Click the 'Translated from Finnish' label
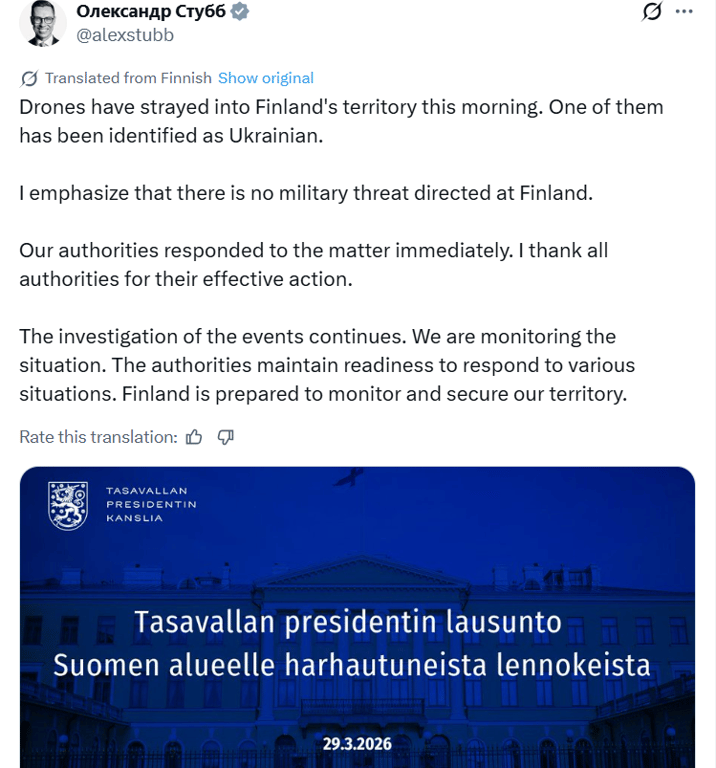The height and width of the screenshot is (768, 716). pyautogui.click(x=128, y=78)
